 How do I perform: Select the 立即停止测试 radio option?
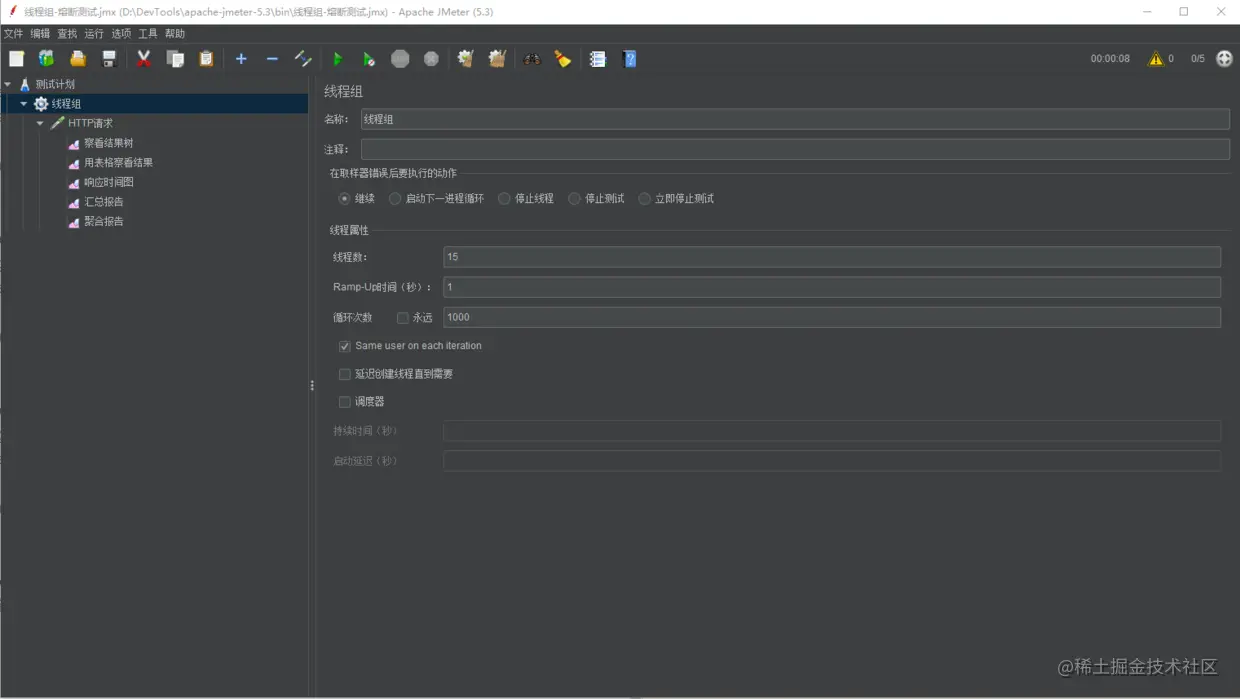tap(644, 199)
